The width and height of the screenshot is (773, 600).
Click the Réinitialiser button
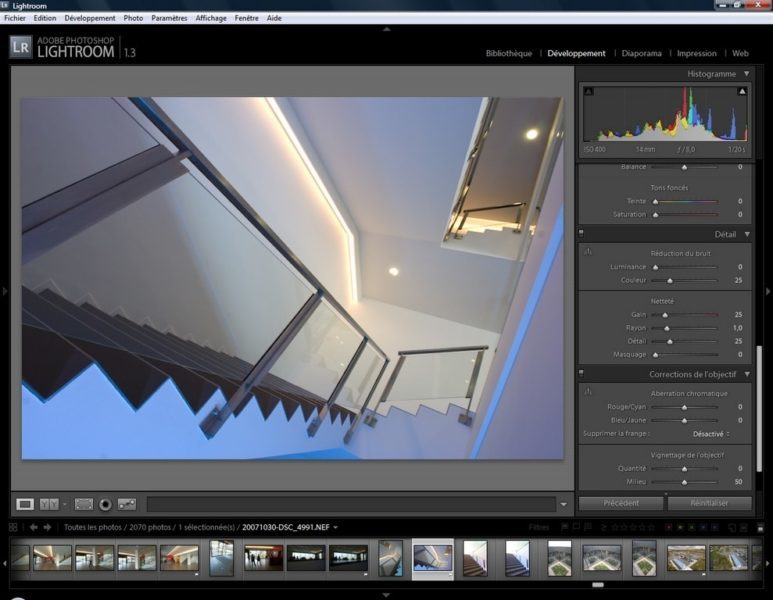(710, 503)
